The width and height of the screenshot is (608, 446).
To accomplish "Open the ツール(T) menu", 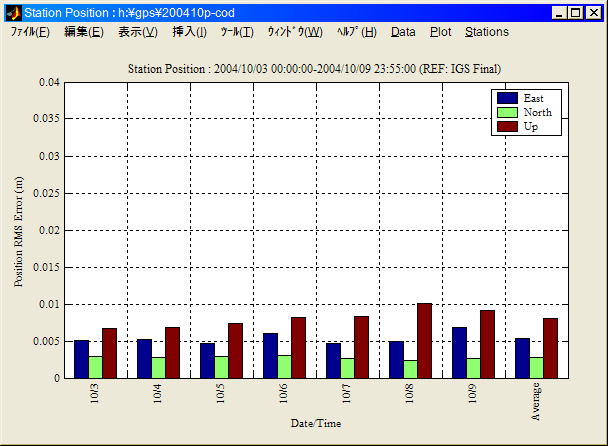I will (x=237, y=32).
